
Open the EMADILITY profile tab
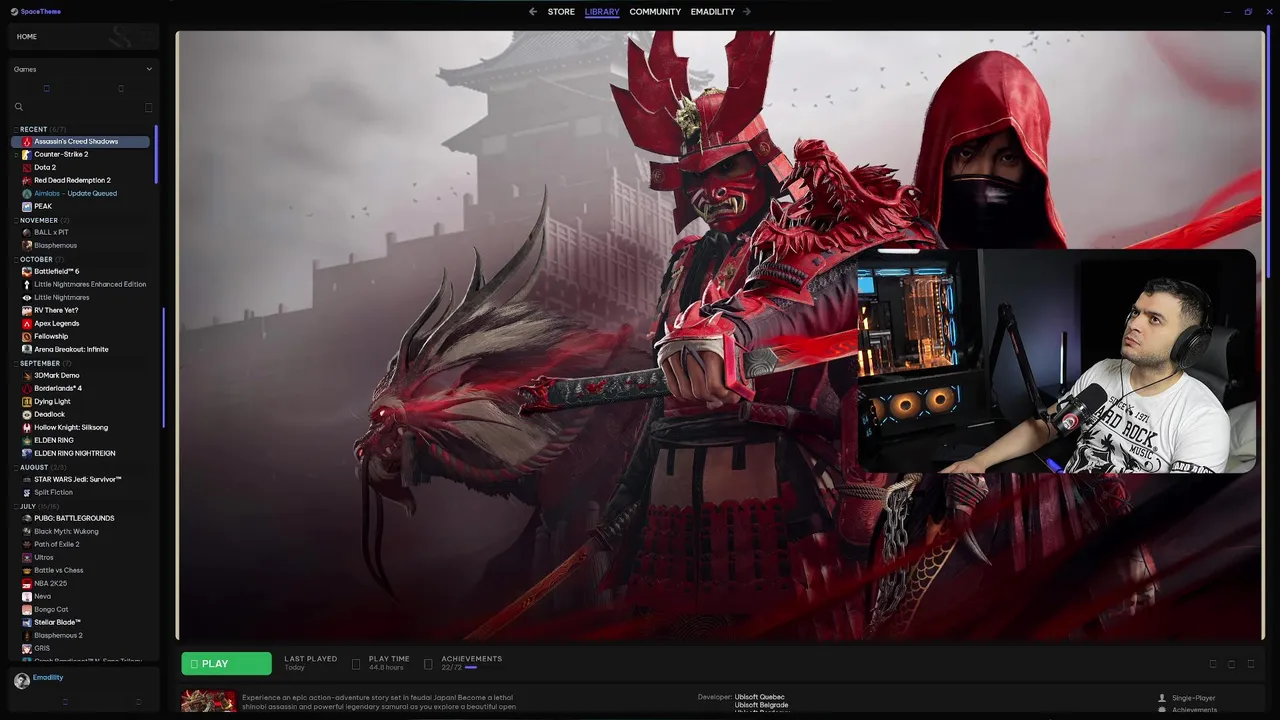[713, 12]
